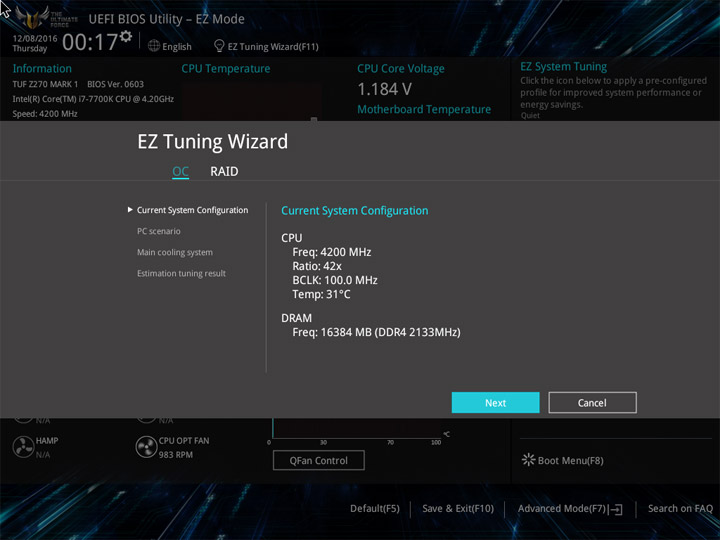Open Boot Menu(F8)
The height and width of the screenshot is (540, 720).
pyautogui.click(x=570, y=461)
